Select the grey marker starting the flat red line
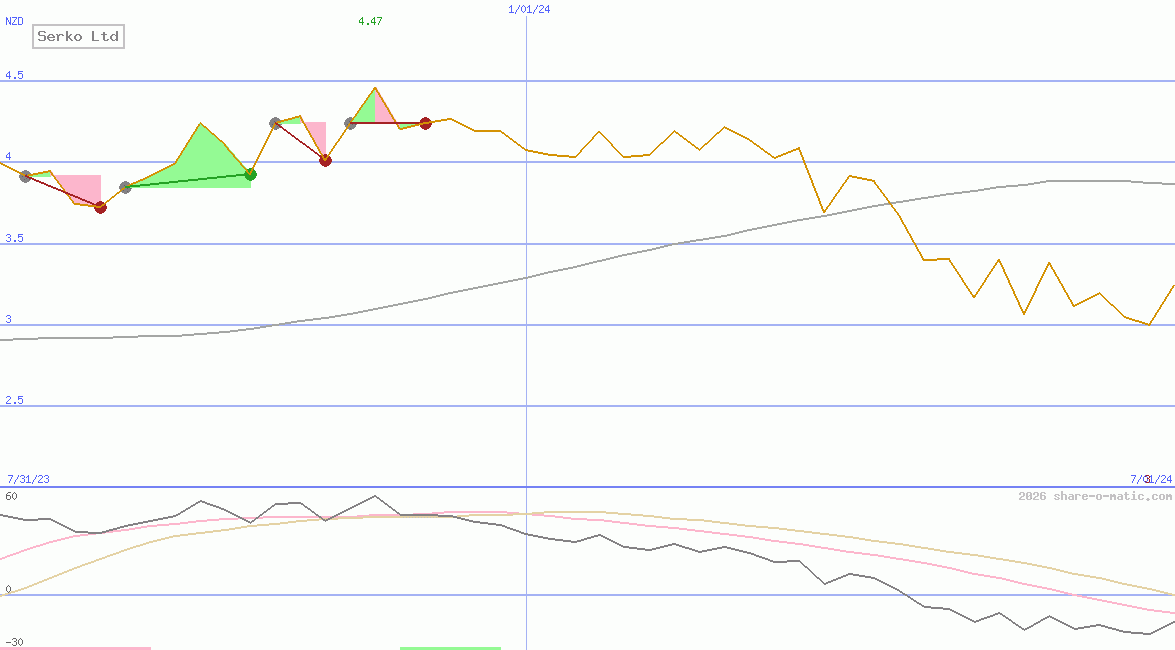1175x650 pixels. [350, 123]
